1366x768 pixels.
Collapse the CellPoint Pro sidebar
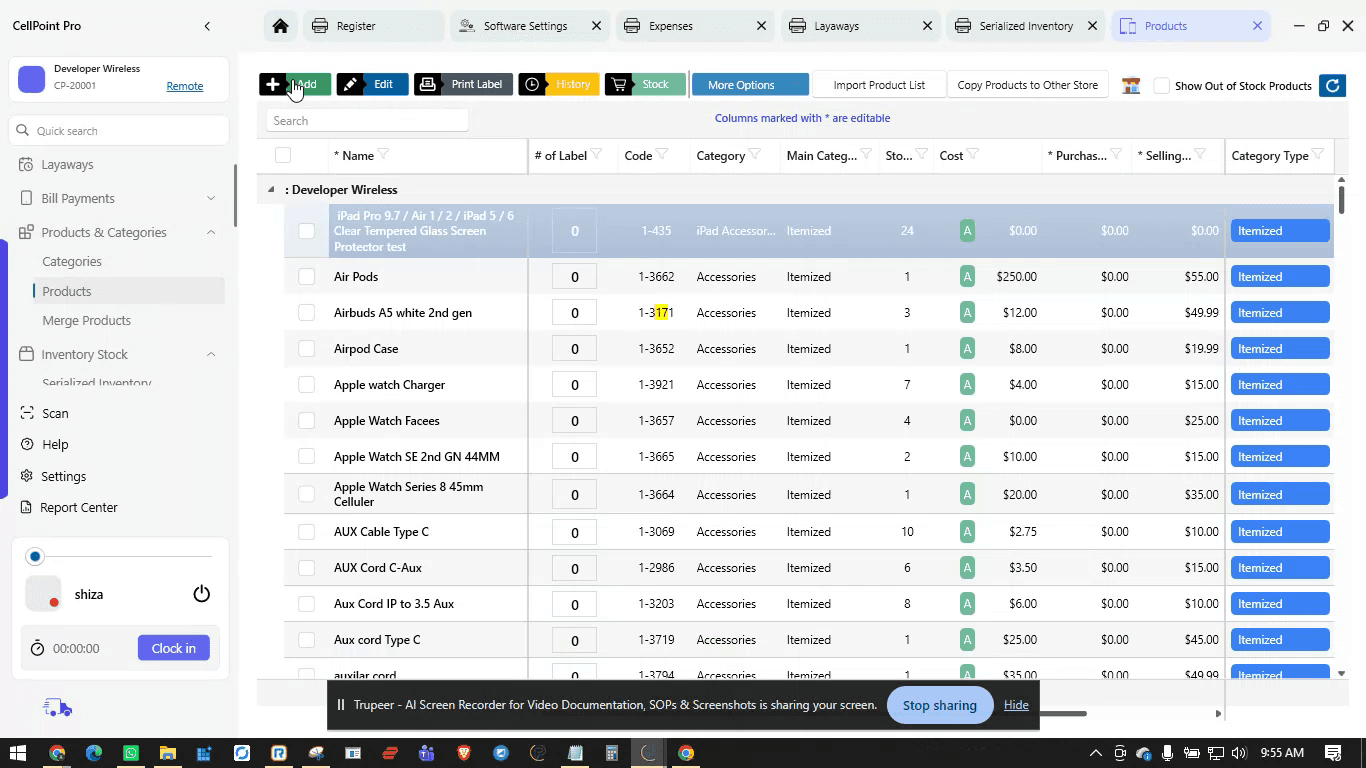(207, 26)
